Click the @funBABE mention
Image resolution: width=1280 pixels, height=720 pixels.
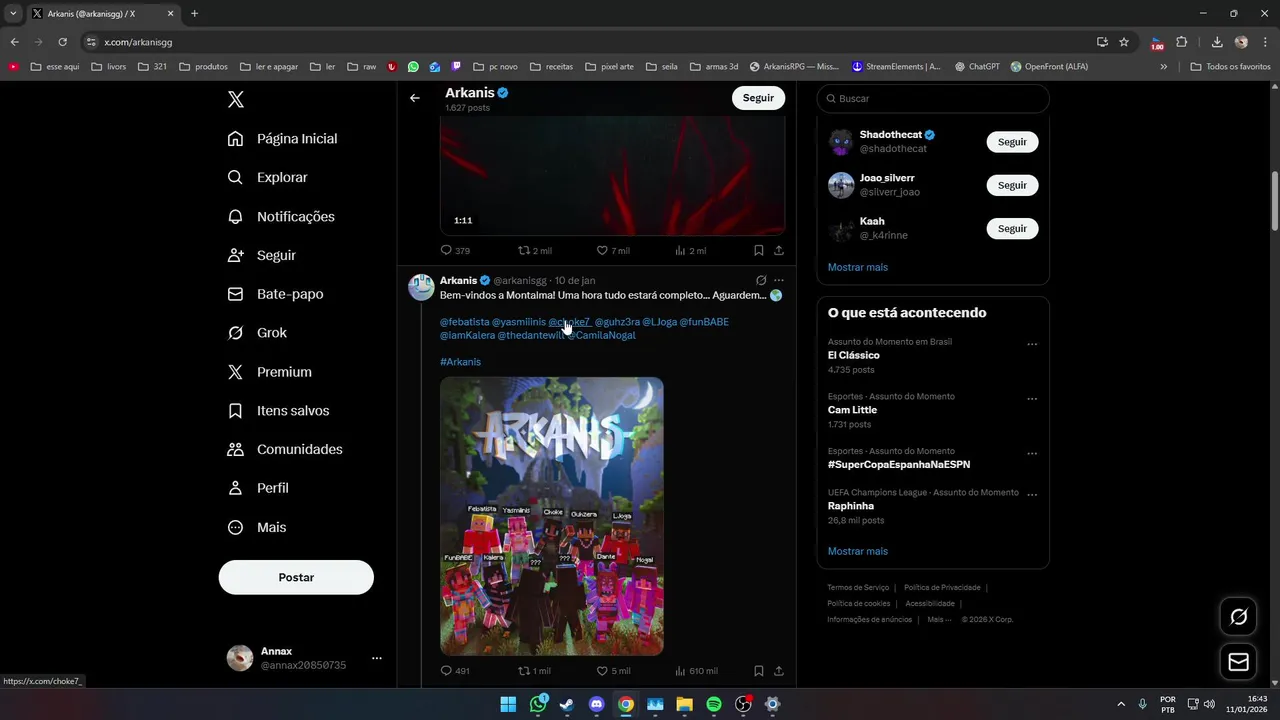[704, 322]
